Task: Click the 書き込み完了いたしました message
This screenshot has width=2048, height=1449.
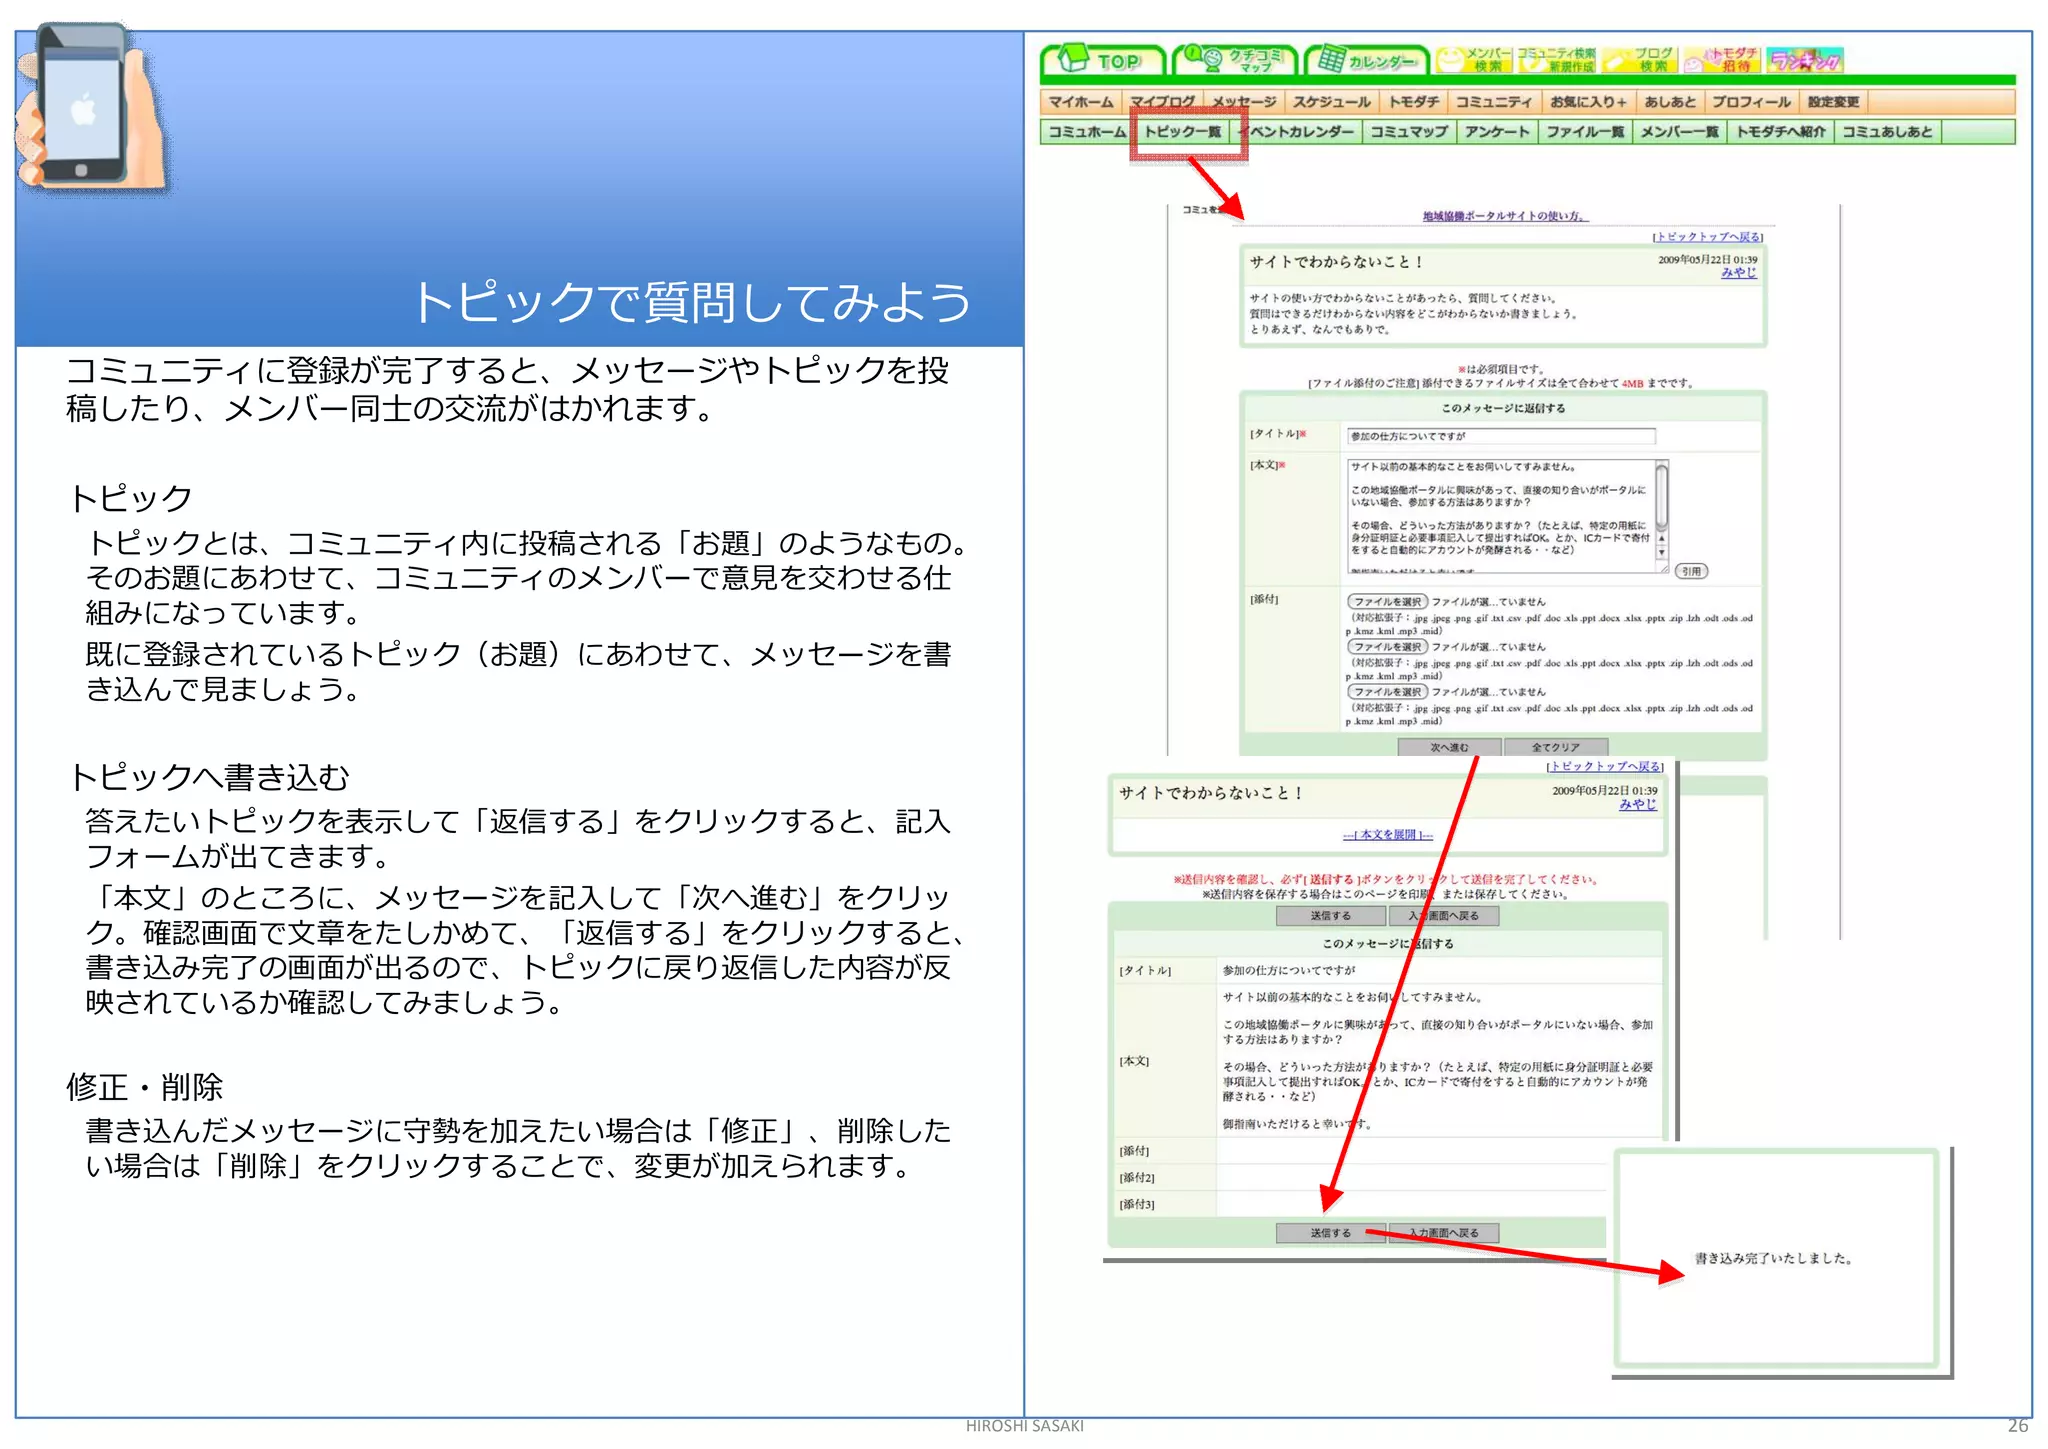Action: click(1773, 1259)
